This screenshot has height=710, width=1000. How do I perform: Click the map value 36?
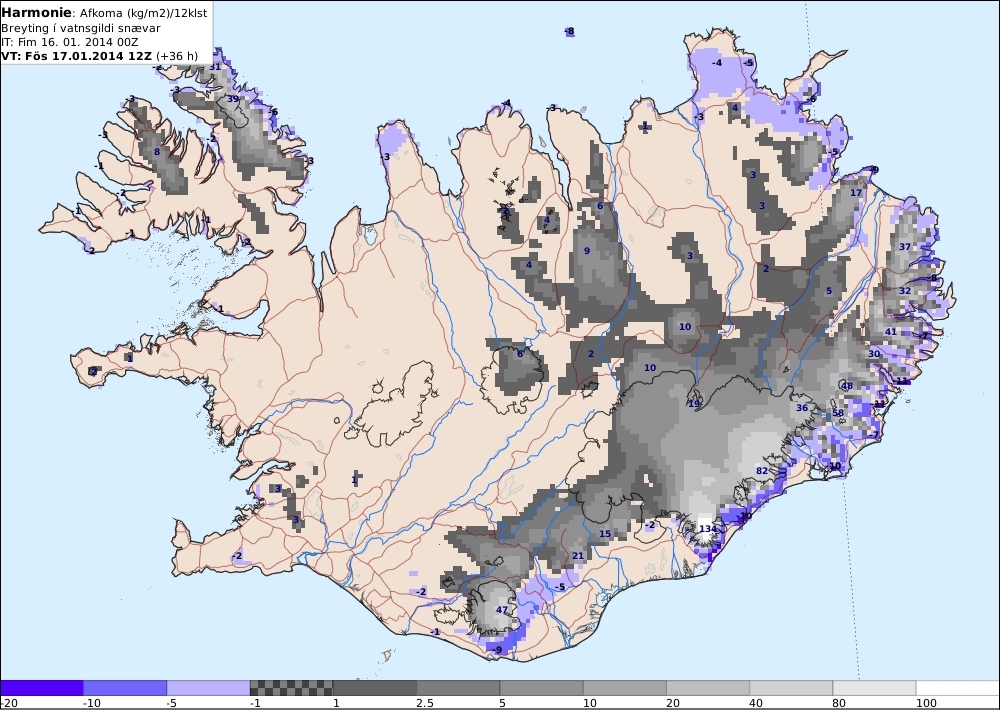[802, 408]
